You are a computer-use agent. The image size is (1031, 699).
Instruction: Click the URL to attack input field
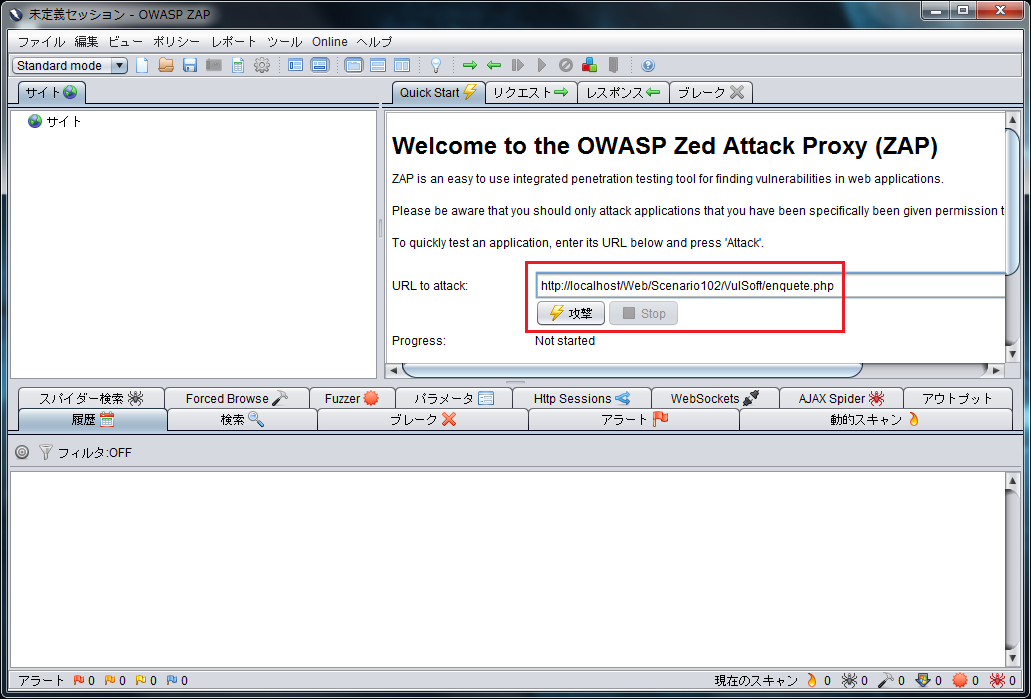770,286
